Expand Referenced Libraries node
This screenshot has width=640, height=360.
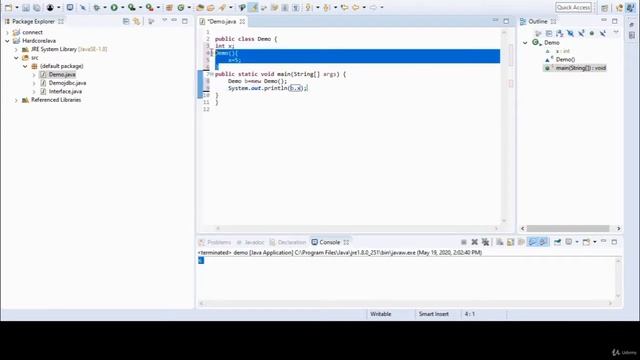tap(16, 100)
